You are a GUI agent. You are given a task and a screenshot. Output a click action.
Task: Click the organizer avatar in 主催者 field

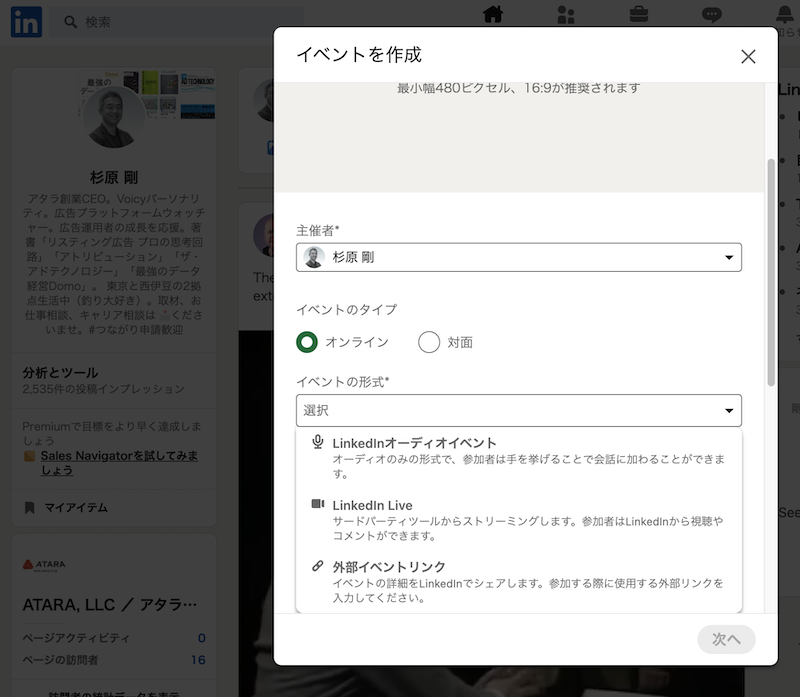(314, 257)
